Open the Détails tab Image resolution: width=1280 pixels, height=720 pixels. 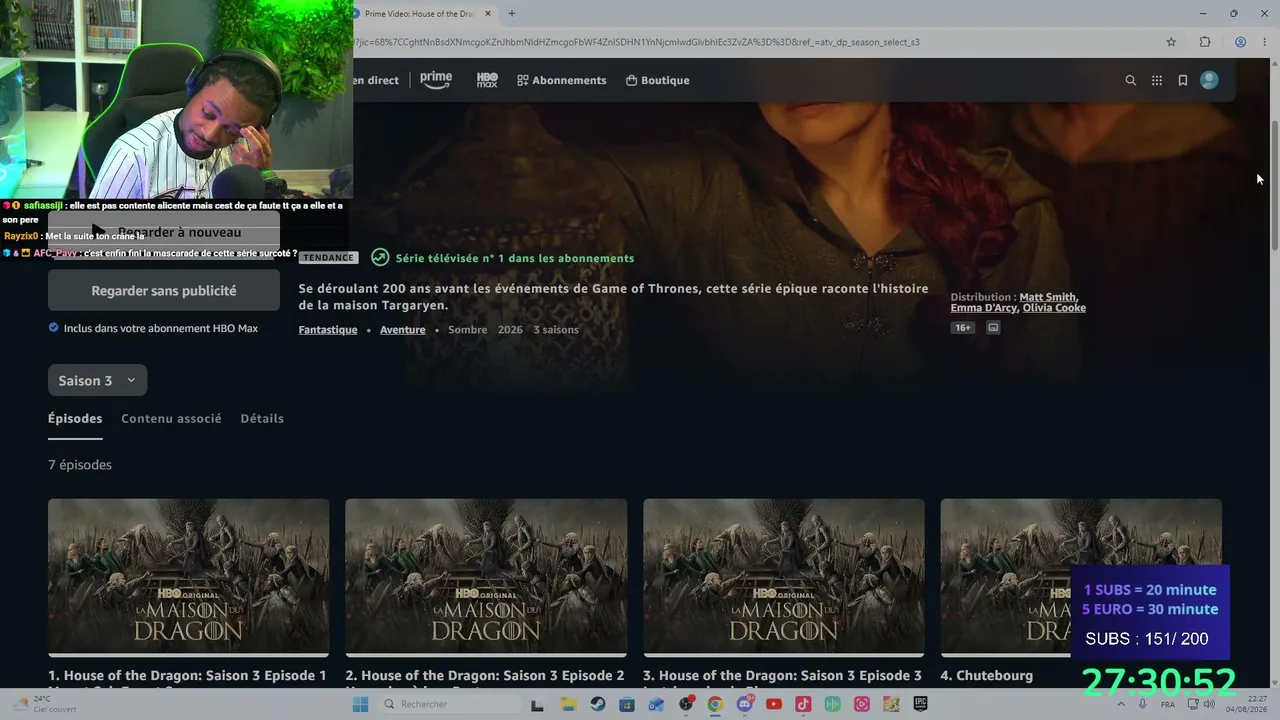click(x=262, y=418)
